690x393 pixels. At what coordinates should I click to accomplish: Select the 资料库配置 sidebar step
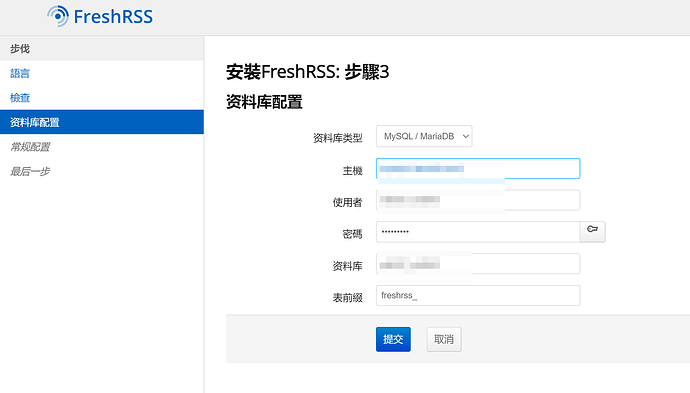point(102,122)
